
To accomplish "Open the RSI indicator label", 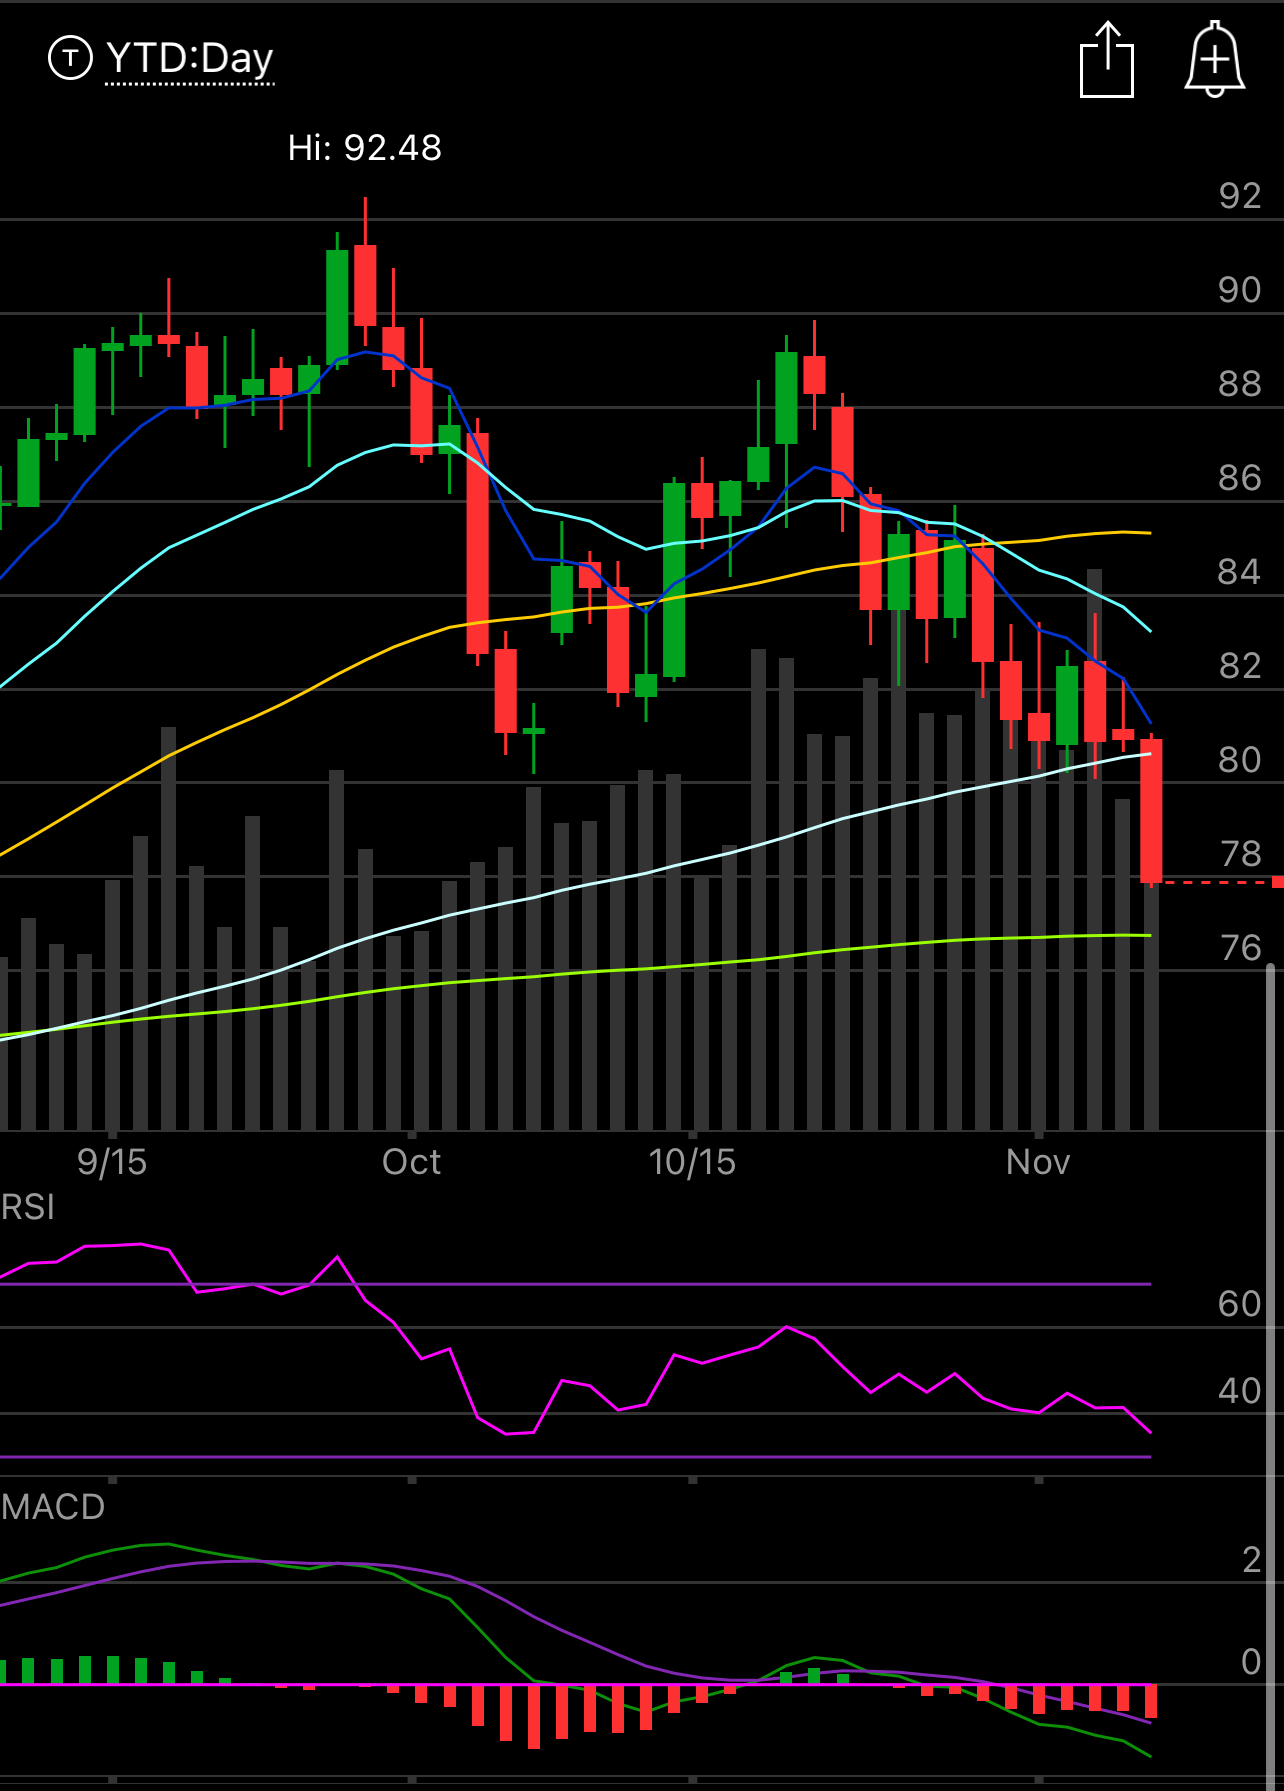I will 28,1207.
